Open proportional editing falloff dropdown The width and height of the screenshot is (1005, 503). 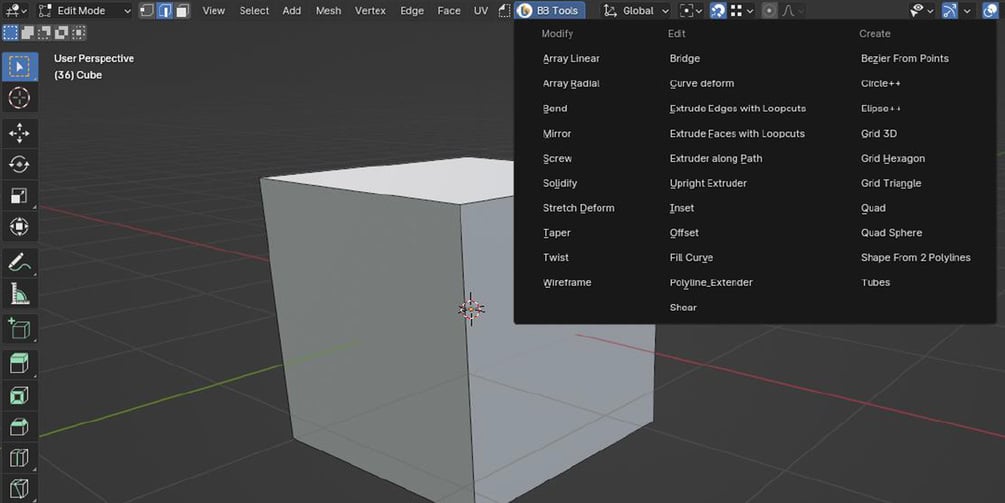pos(793,10)
